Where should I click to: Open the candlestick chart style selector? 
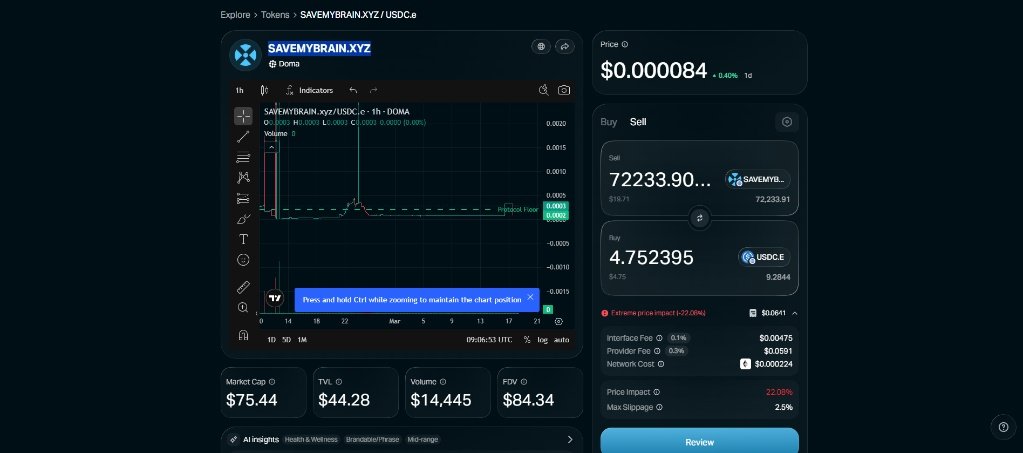pos(264,90)
